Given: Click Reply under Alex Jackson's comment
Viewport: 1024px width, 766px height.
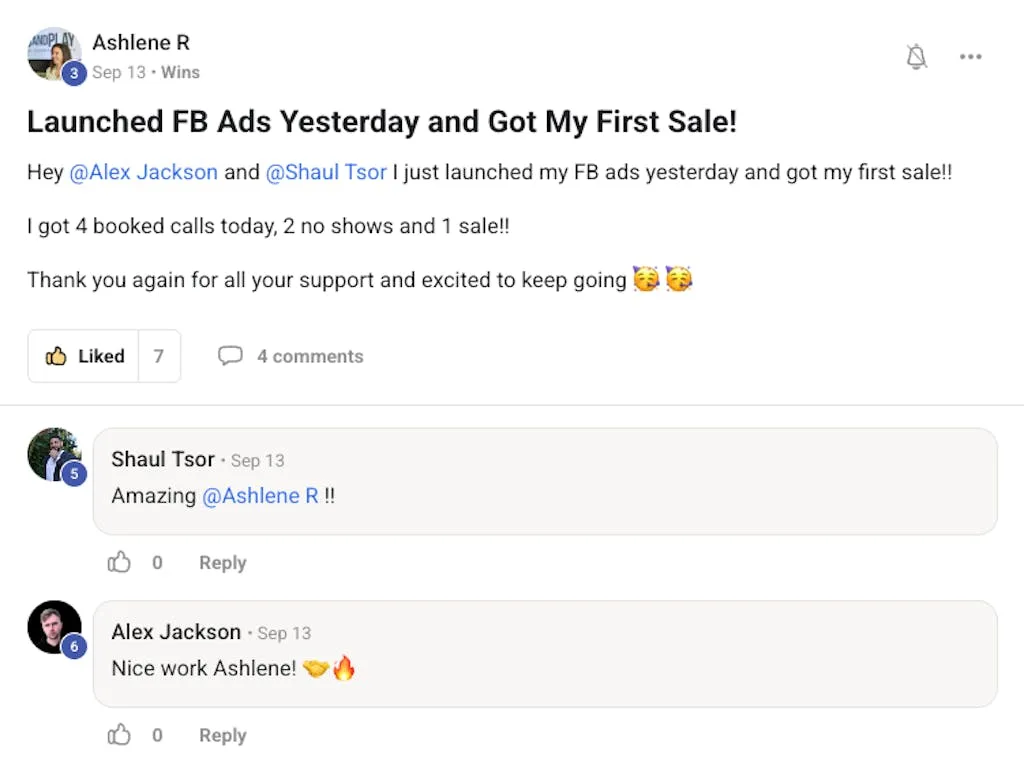Looking at the screenshot, I should pos(222,735).
